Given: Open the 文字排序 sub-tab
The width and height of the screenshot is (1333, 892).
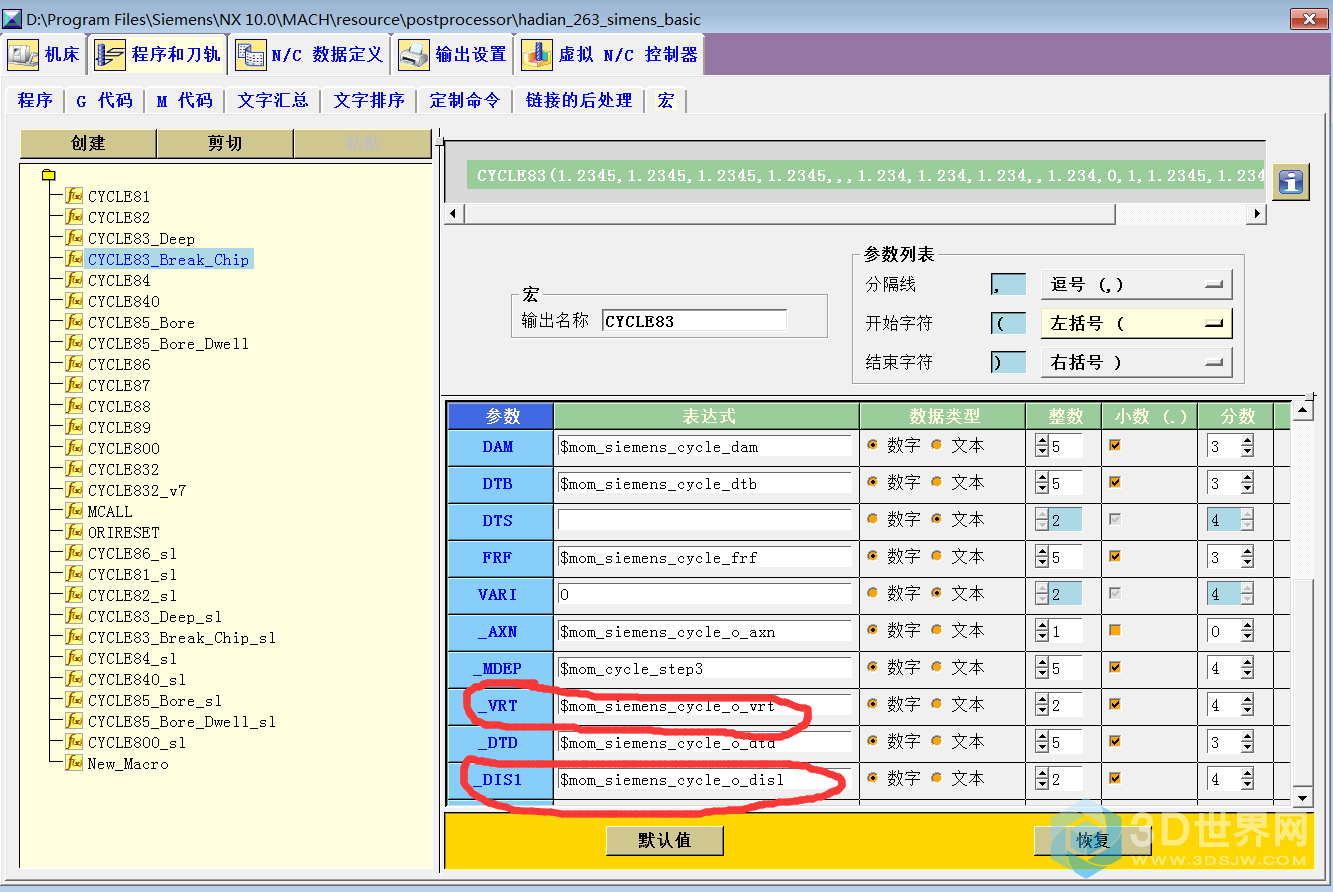Looking at the screenshot, I should pos(369,101).
